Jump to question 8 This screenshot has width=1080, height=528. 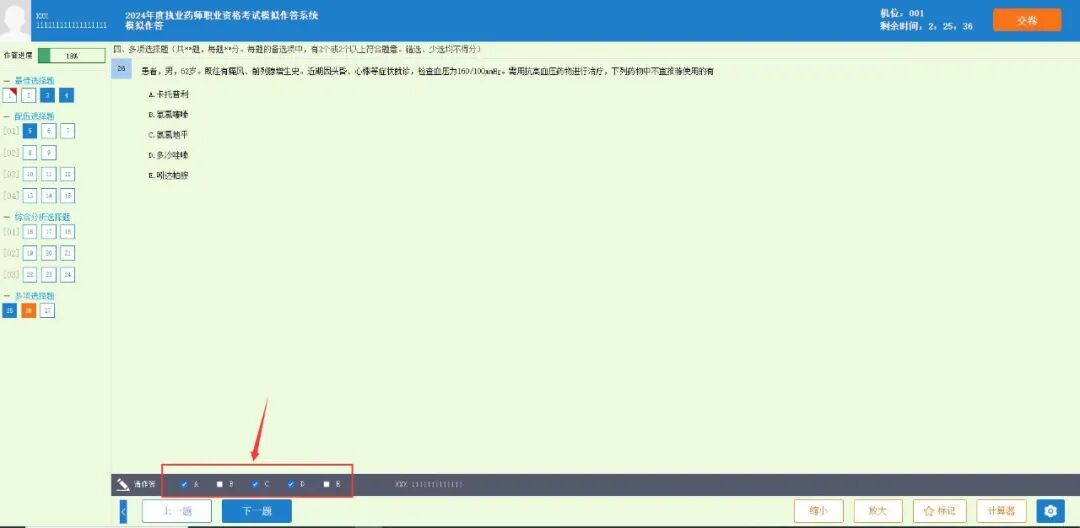pos(30,153)
